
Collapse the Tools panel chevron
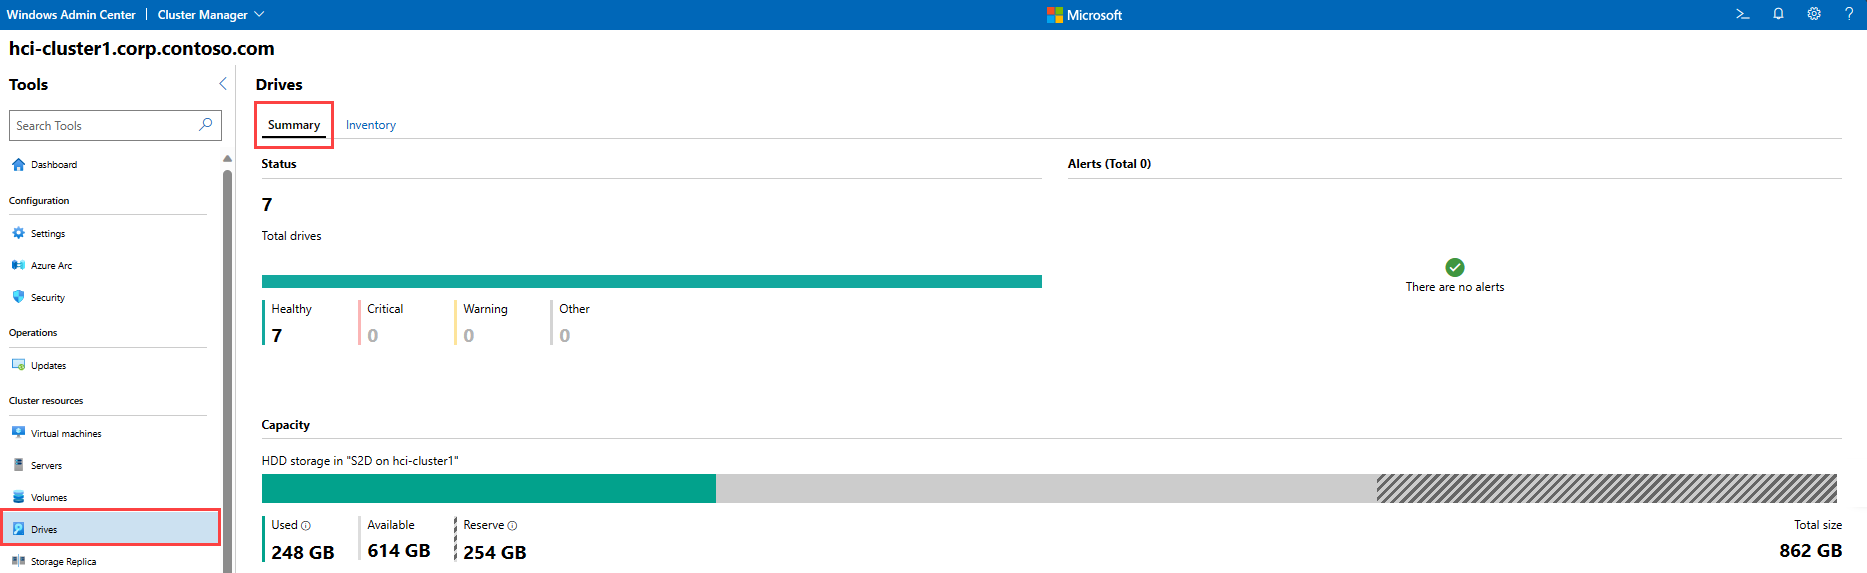pos(223,84)
